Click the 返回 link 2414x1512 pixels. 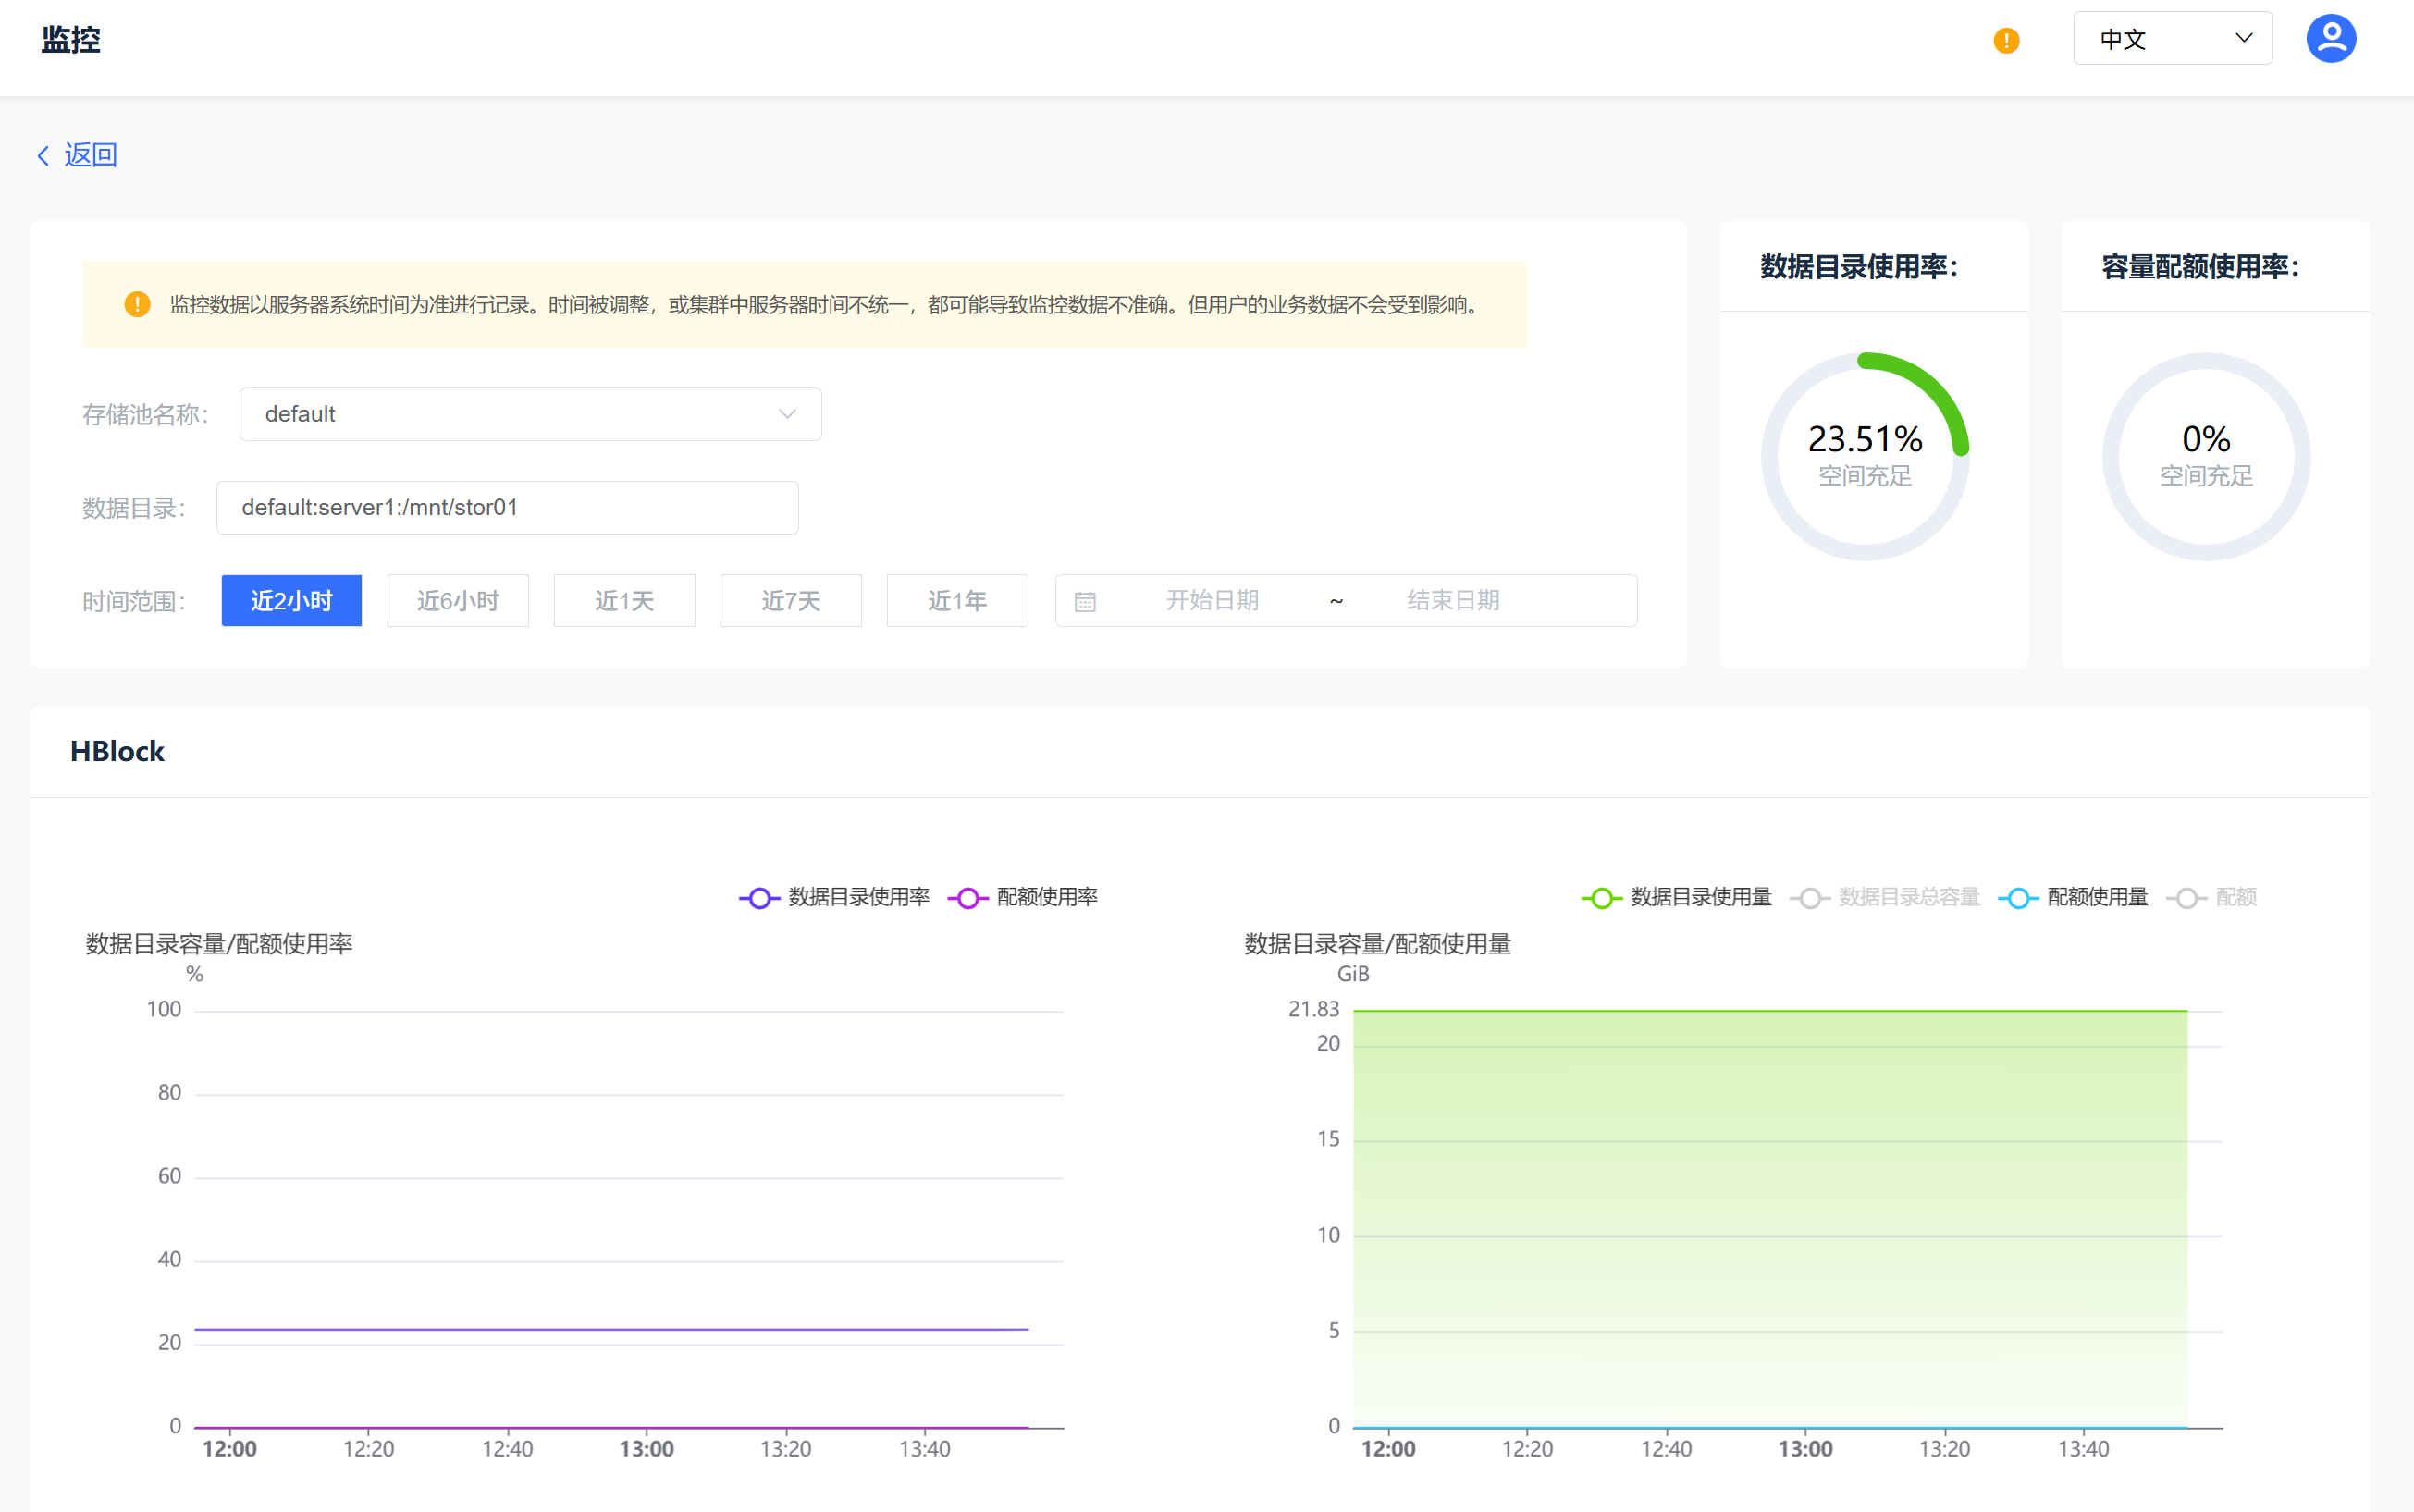(x=90, y=155)
